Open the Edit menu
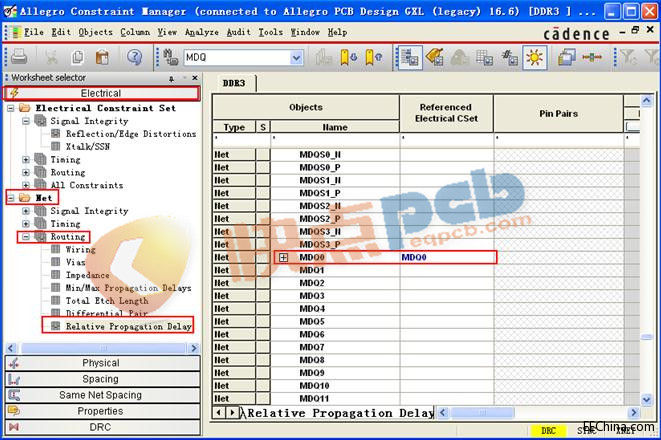 (x=61, y=32)
